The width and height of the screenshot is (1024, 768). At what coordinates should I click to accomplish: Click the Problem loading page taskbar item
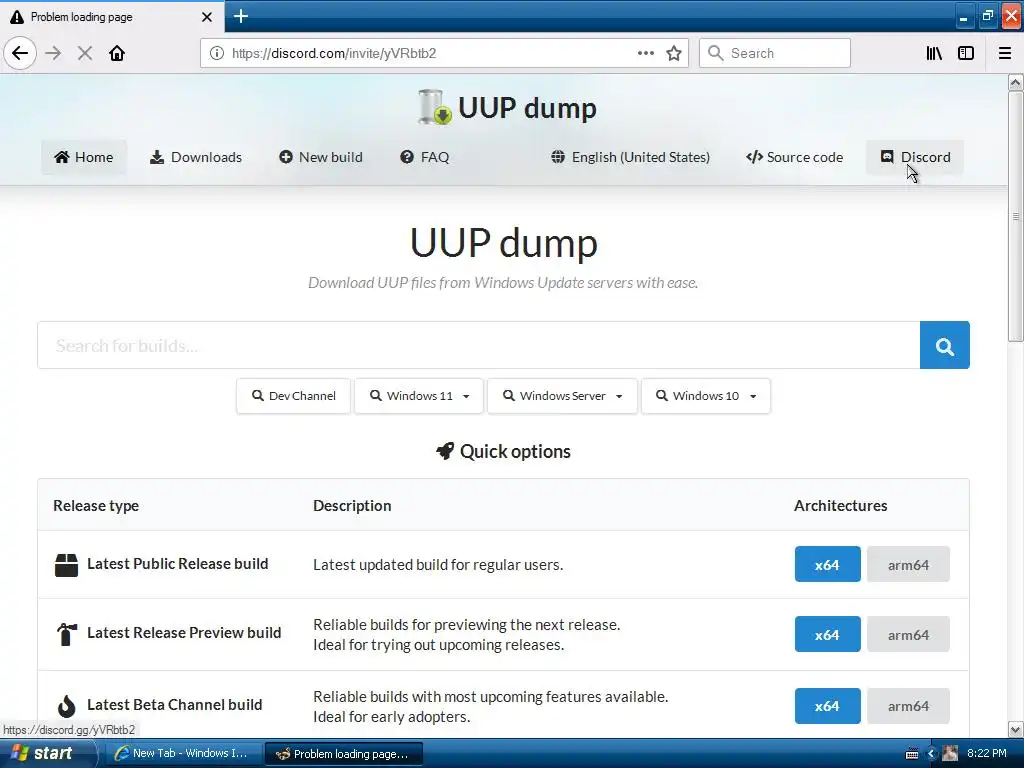pos(344,754)
